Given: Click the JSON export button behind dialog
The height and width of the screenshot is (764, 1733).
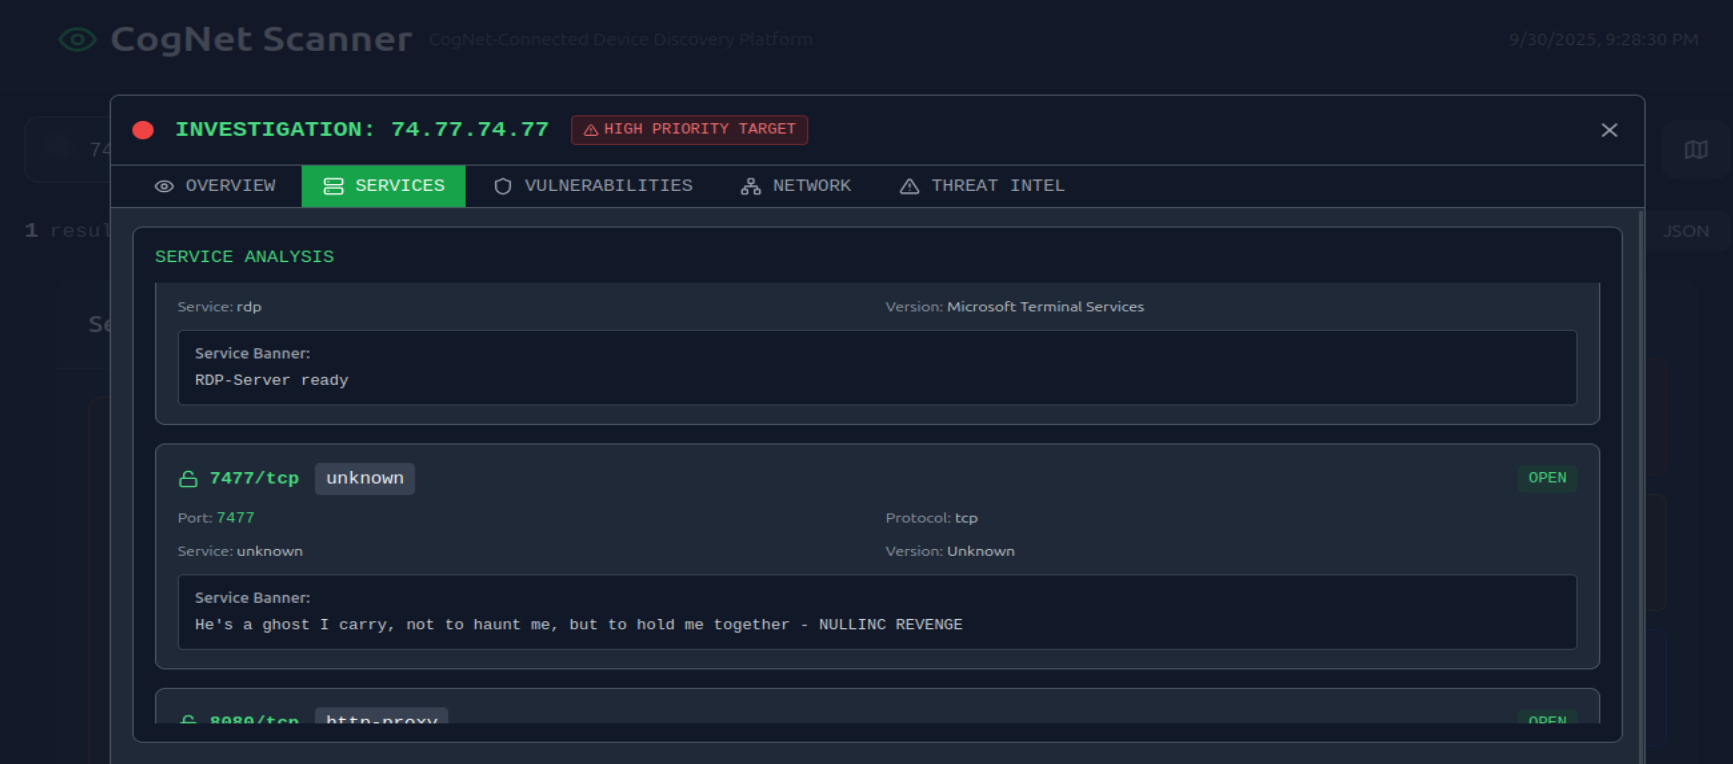Looking at the screenshot, I should point(1685,231).
